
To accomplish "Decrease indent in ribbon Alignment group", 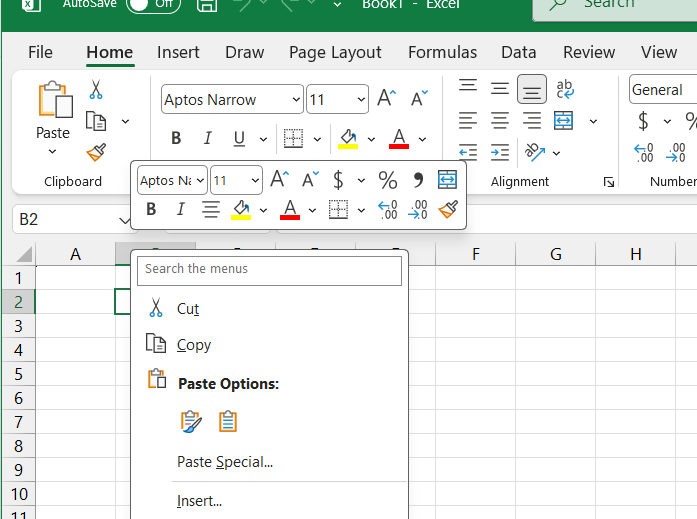I will coord(468,152).
